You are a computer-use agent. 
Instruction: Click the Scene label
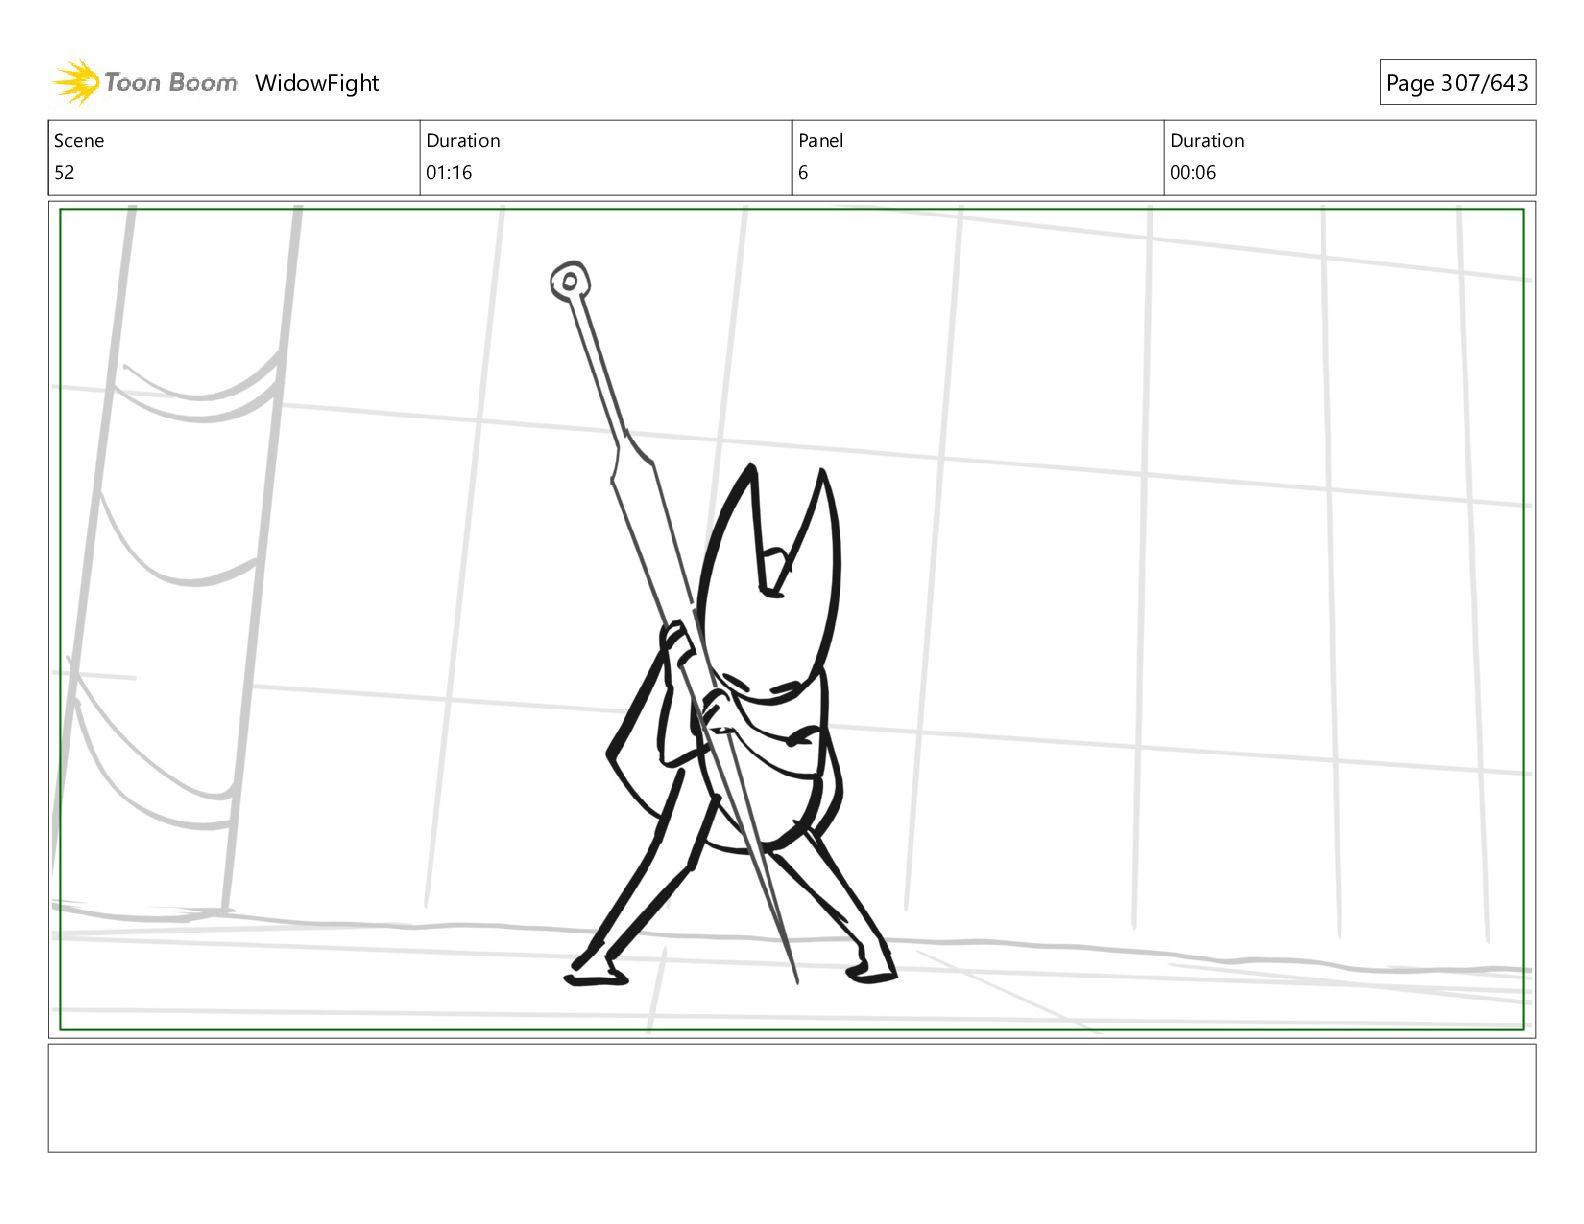click(79, 141)
